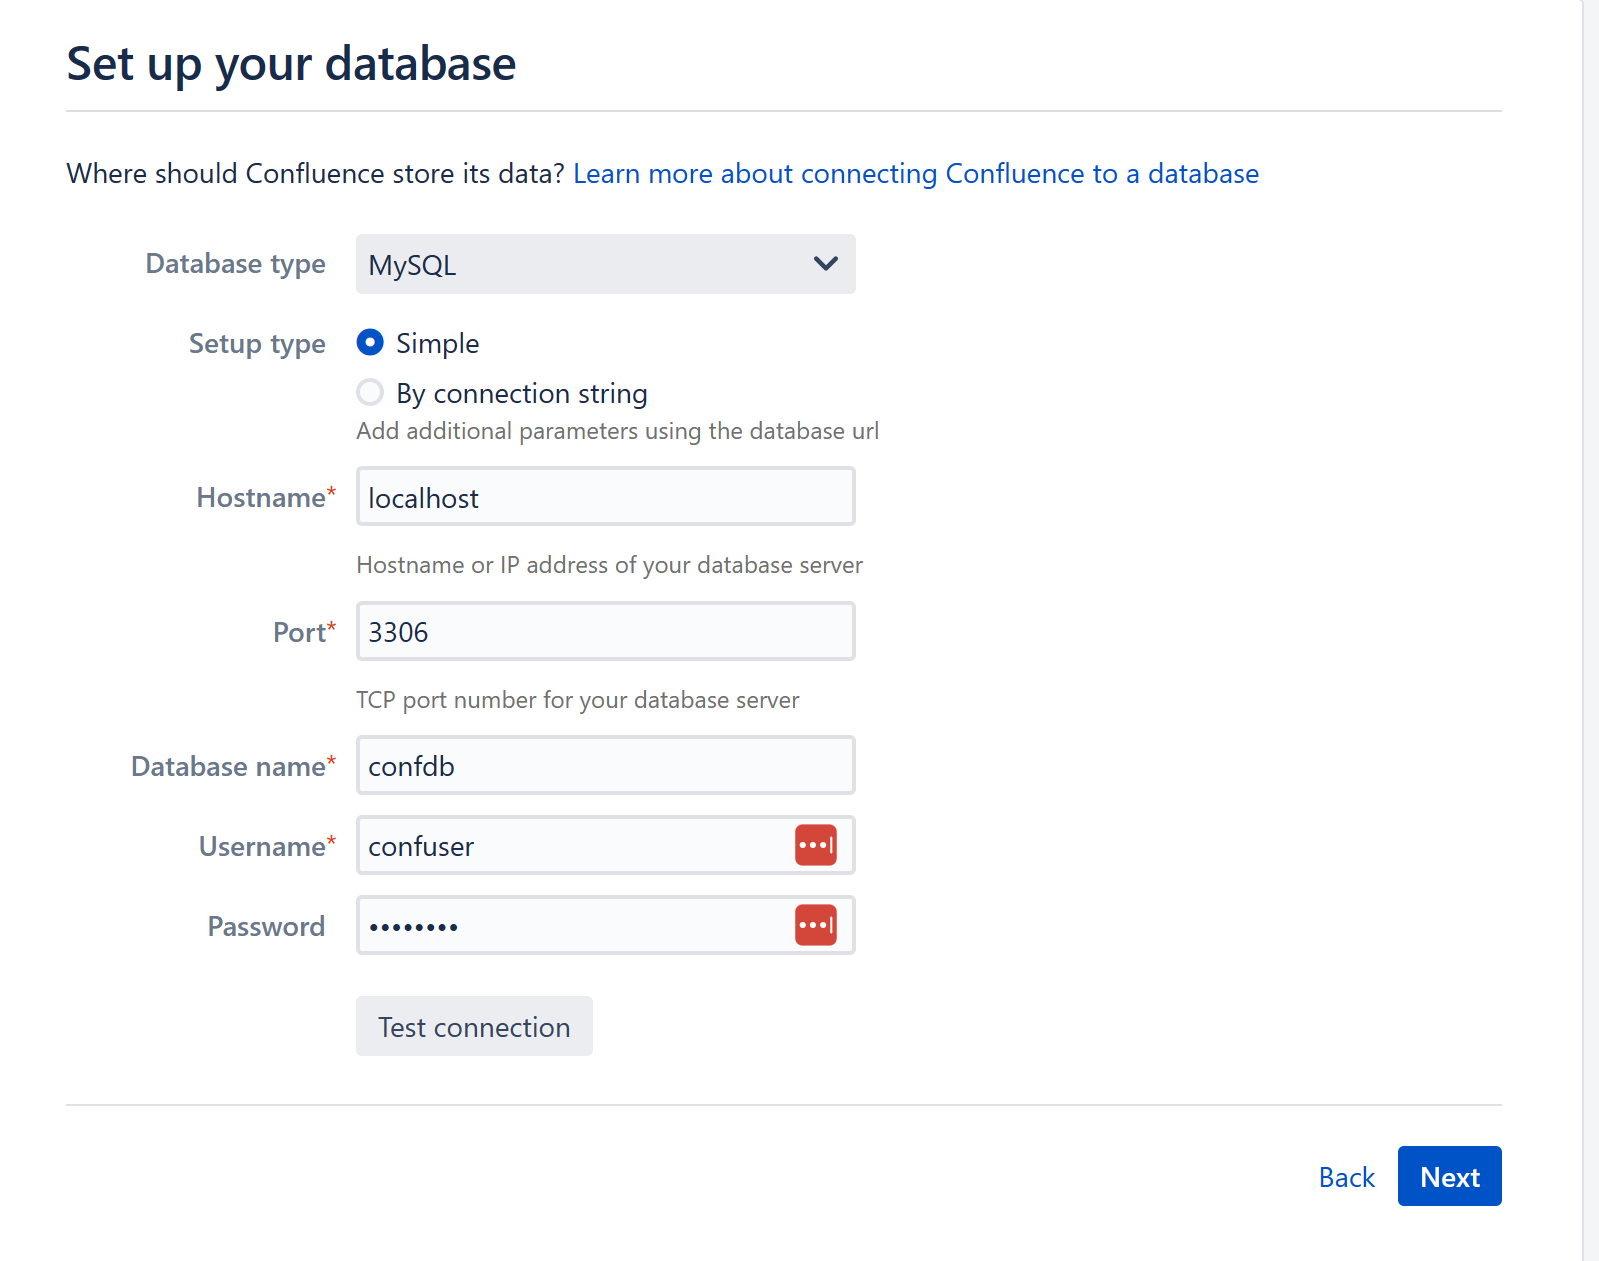Click 'Add additional parameters using the database url' text
The height and width of the screenshot is (1261, 1599).
pos(617,431)
